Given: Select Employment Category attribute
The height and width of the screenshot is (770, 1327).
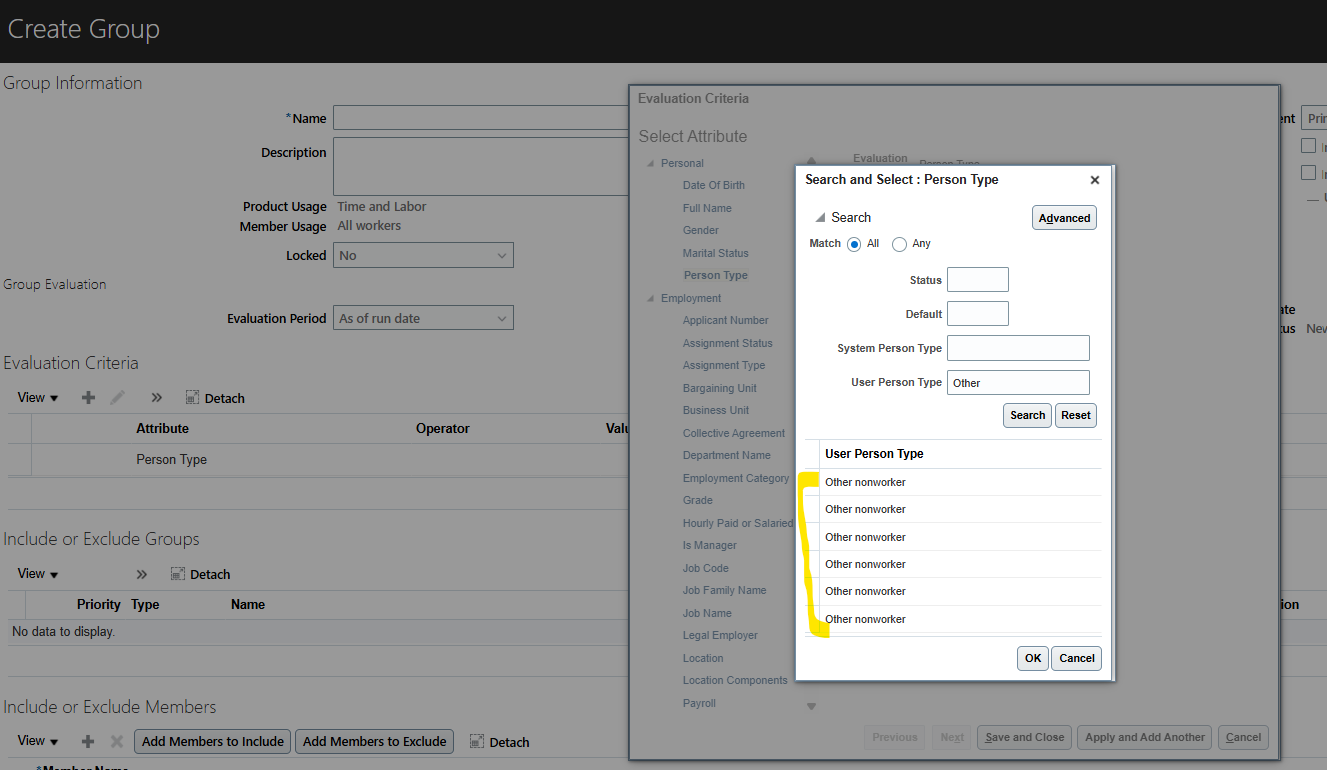Looking at the screenshot, I should click(736, 478).
